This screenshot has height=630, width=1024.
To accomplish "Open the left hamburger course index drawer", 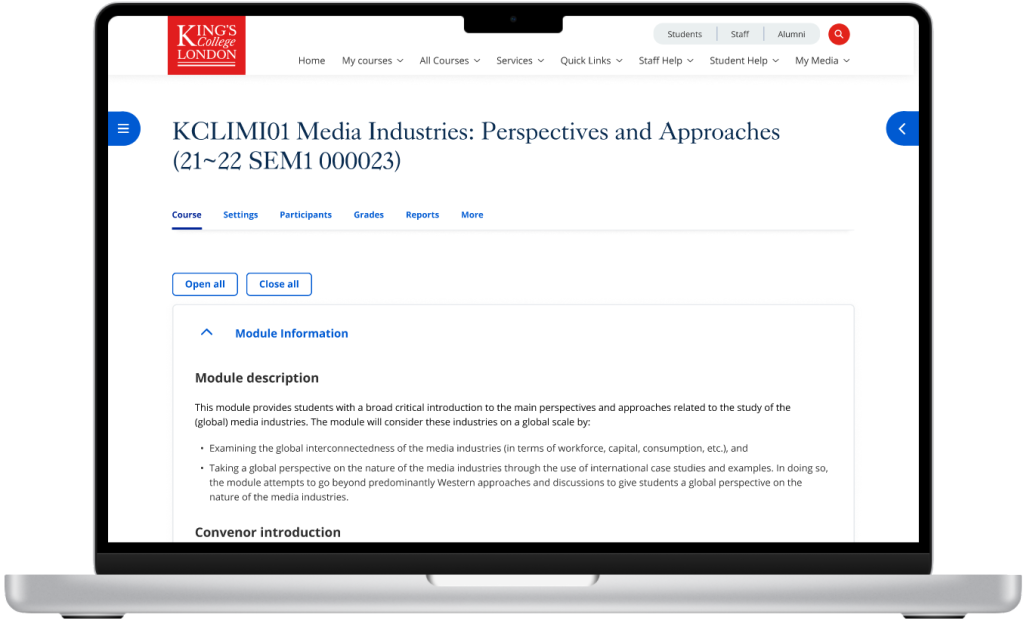I will 124,128.
